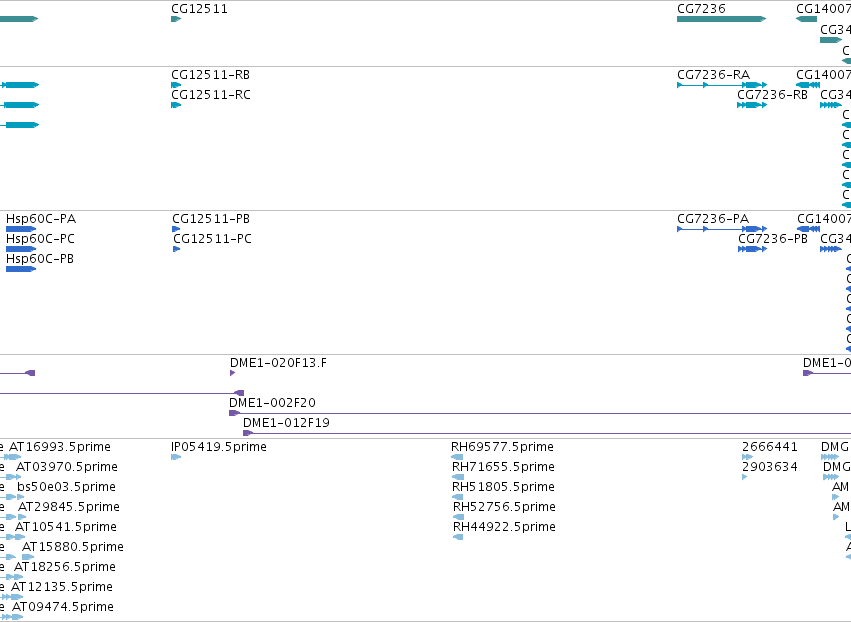Select the Hsp60C-PC protein label
851x622 pixels.
[40, 239]
